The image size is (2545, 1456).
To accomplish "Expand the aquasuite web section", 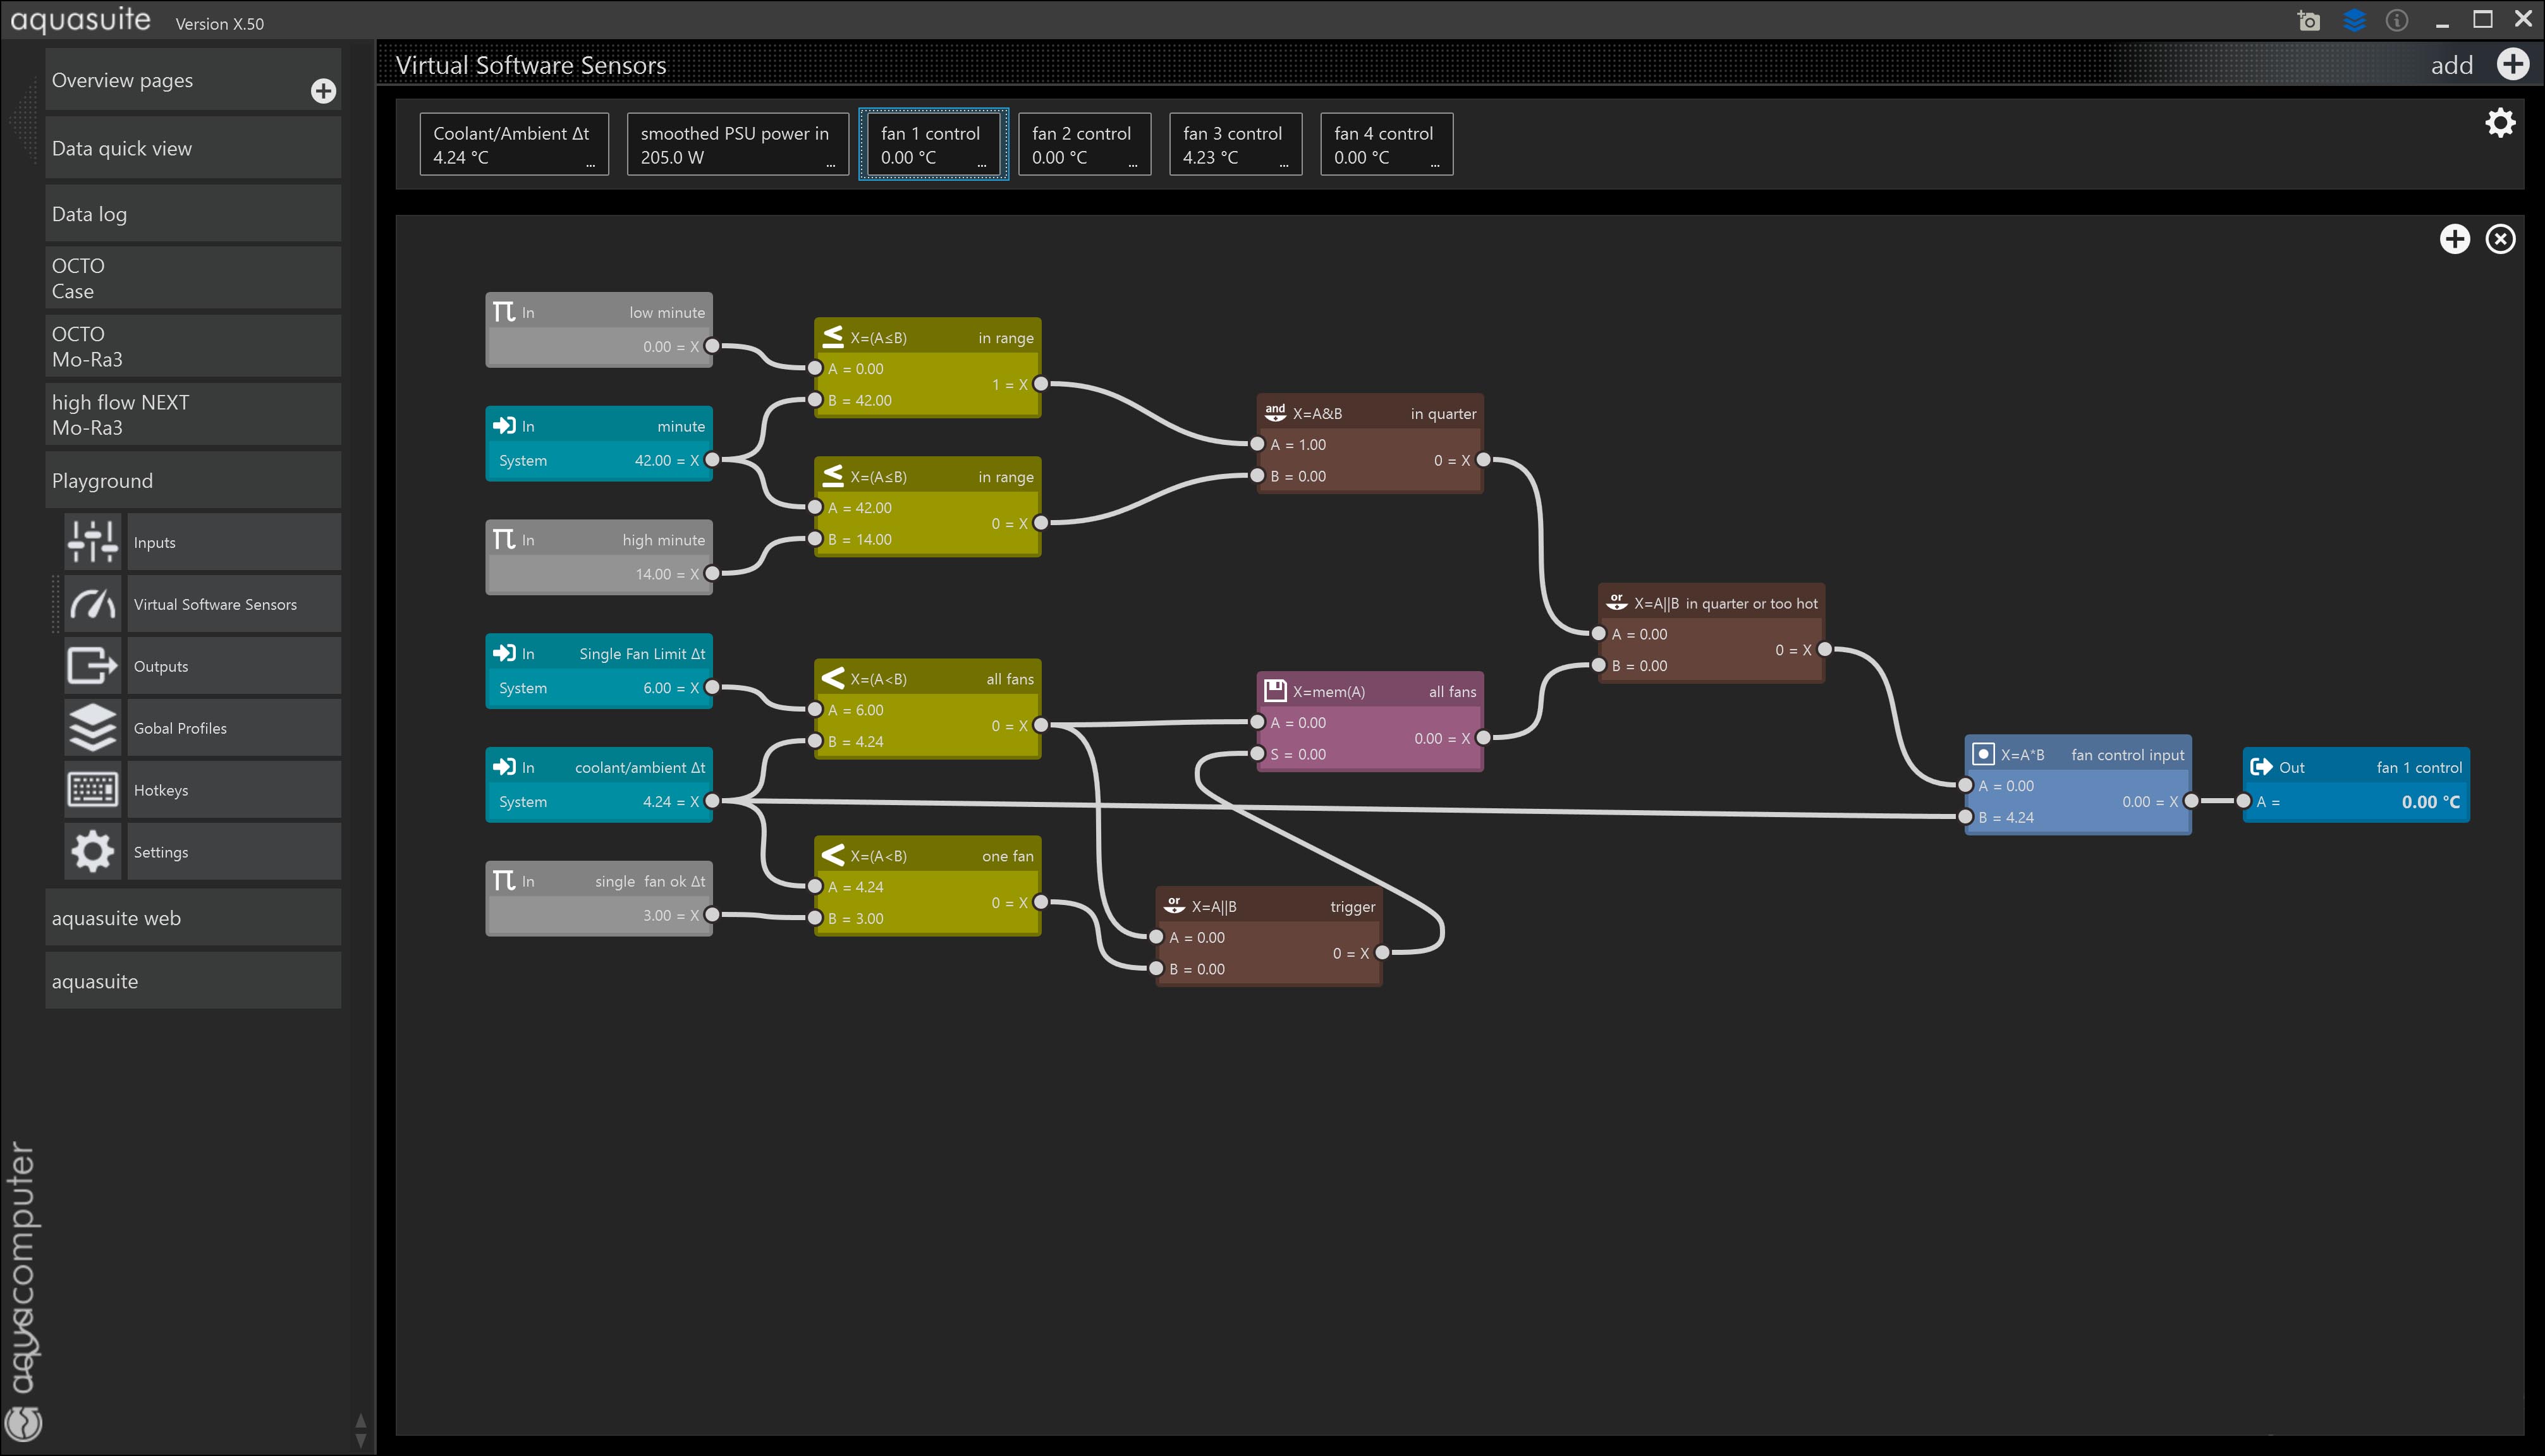I will tap(193, 918).
